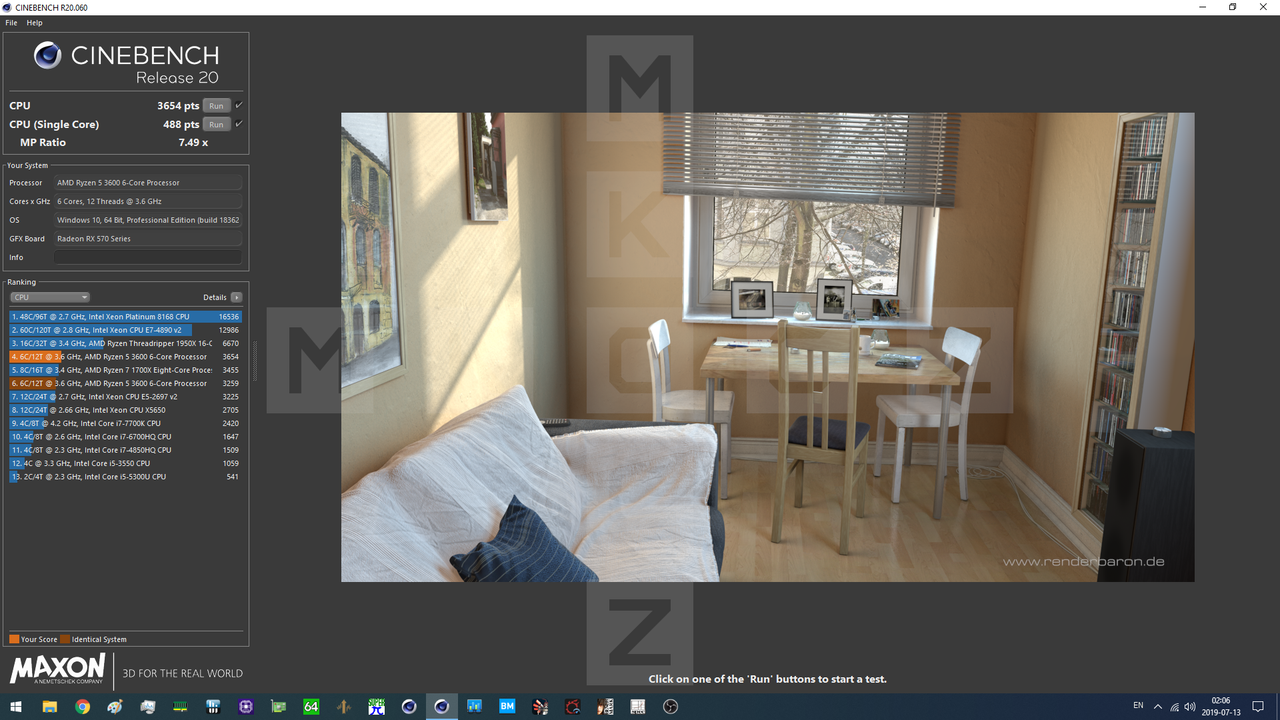Click the OS field showing Windows 10
The image size is (1280, 720).
(148, 220)
